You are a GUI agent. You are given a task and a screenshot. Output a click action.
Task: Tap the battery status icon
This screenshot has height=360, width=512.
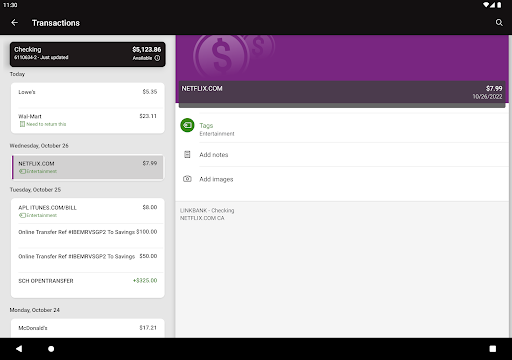click(x=499, y=5)
